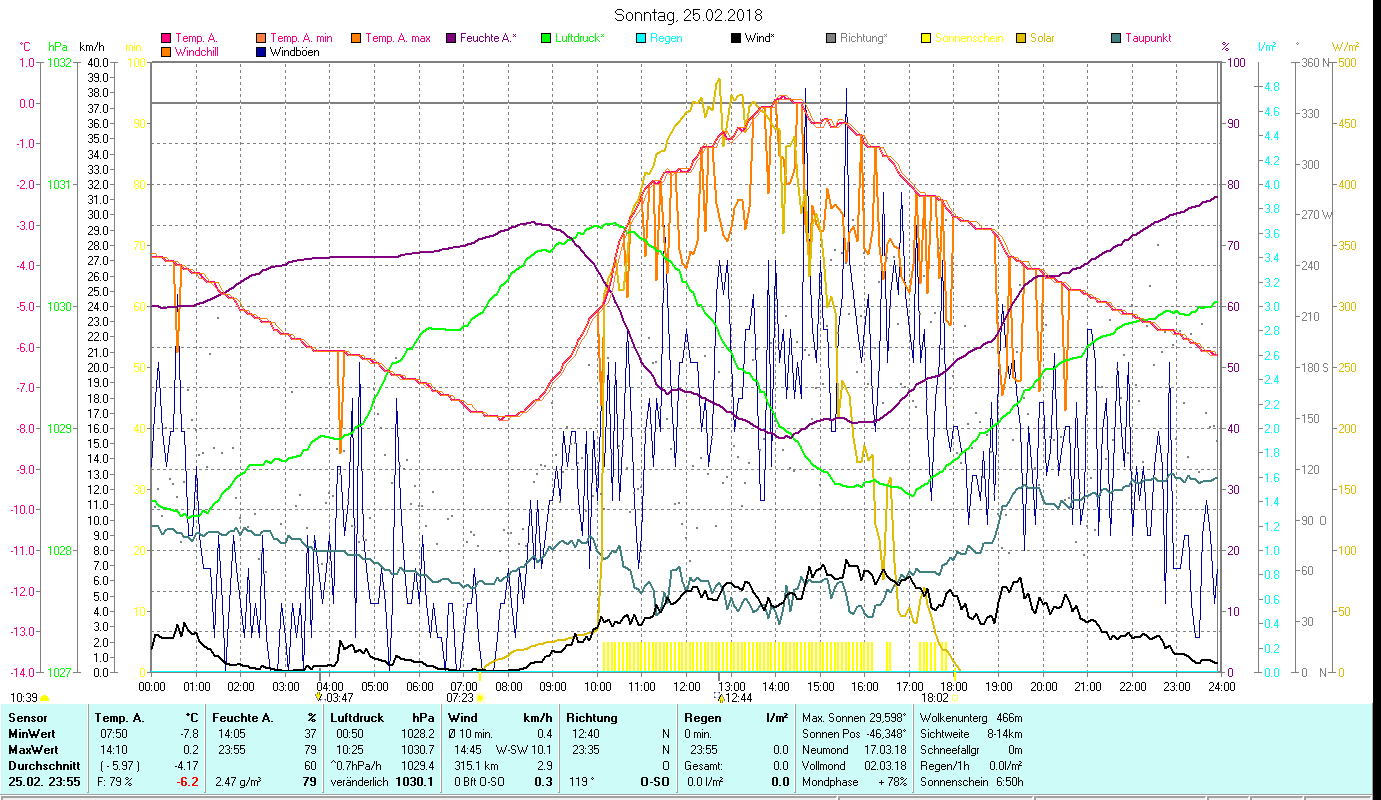
Task: Click the 12:44 marker below the time axis
Action: tap(719, 698)
